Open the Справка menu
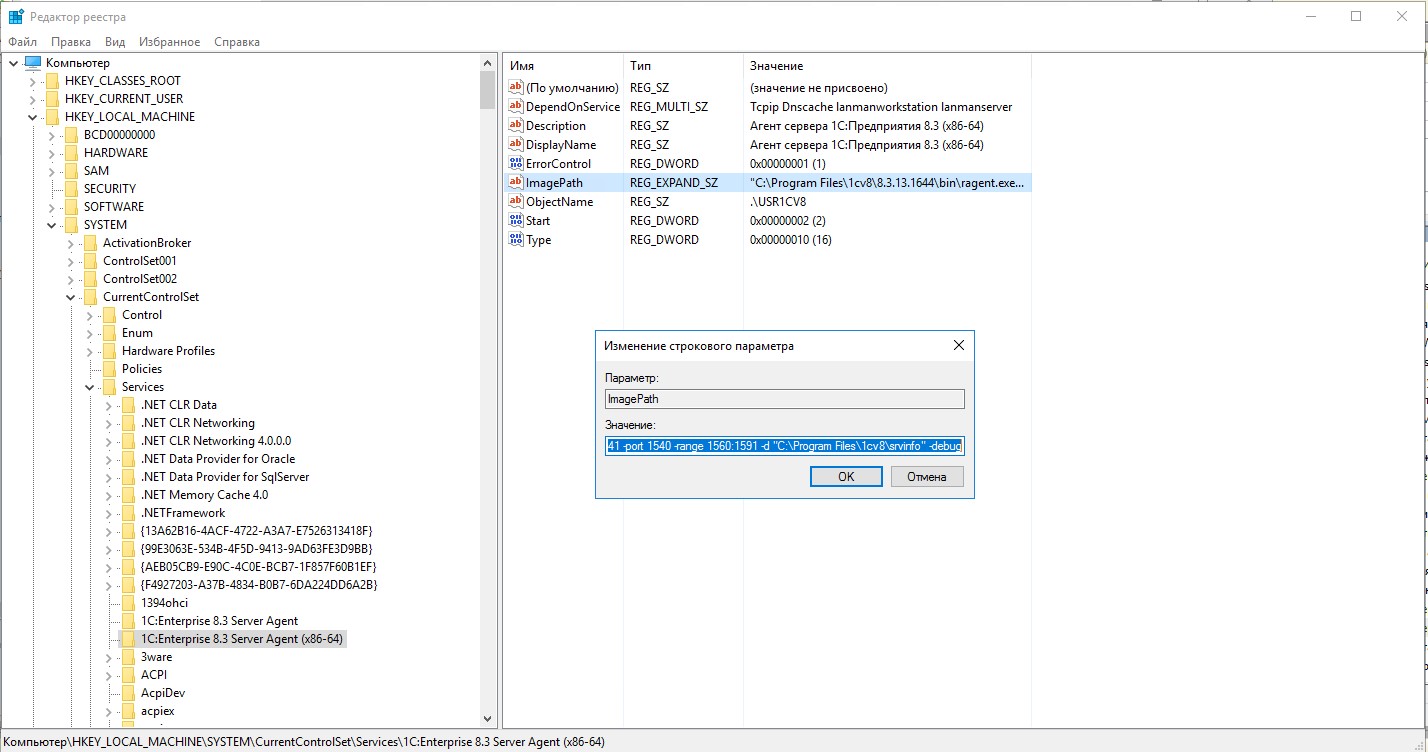The height and width of the screenshot is (752, 1428). click(237, 42)
